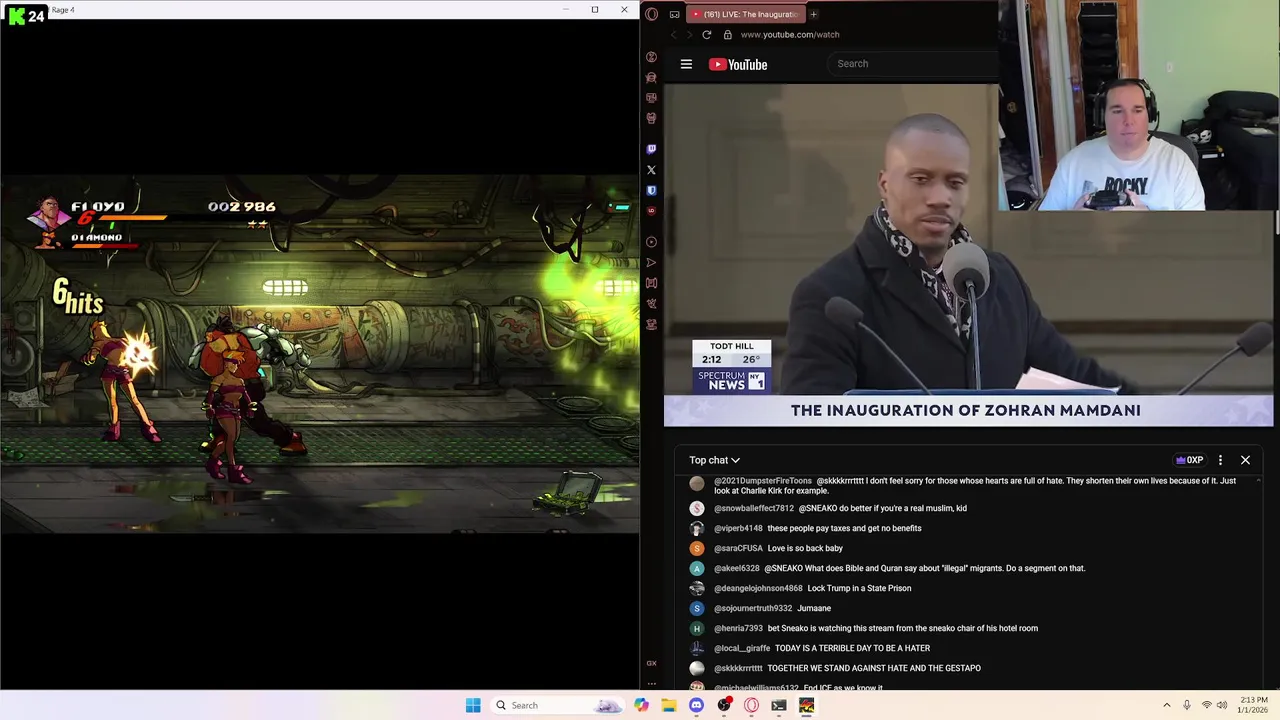Open the GX Cleaner sidebar icon

coord(651,304)
